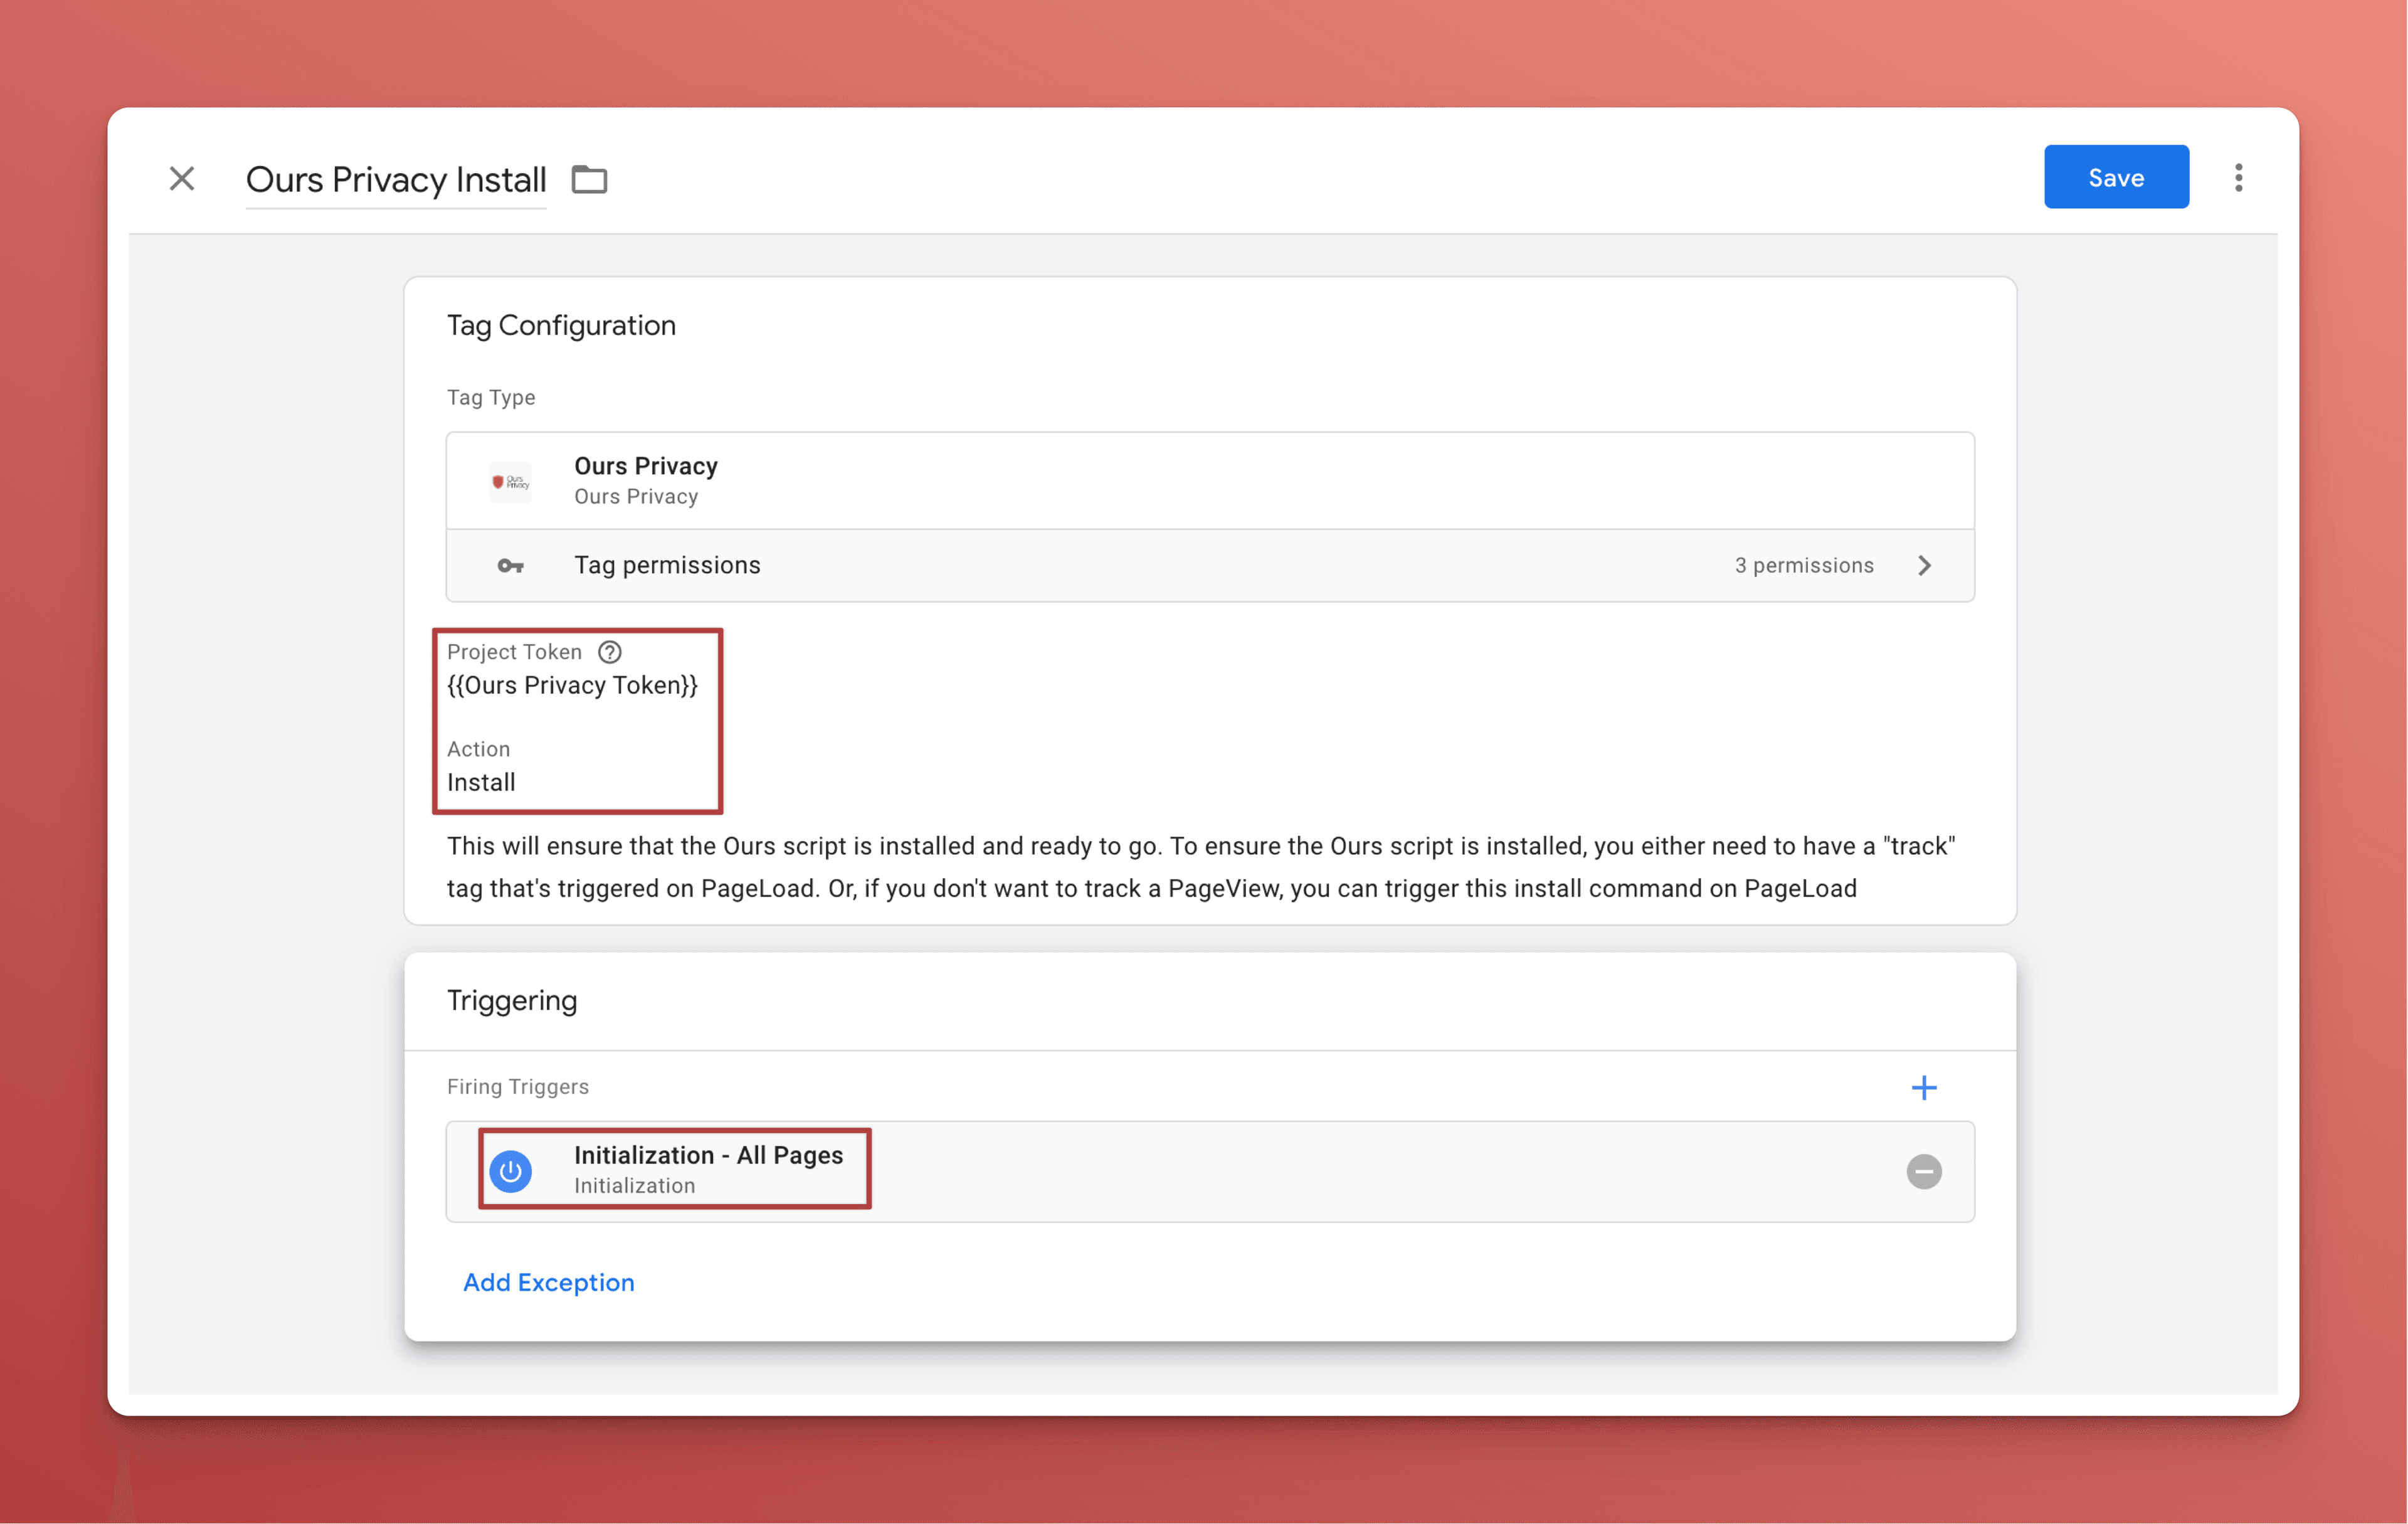2408x1524 pixels.
Task: Open the three-dot more options menu
Action: 2238,178
